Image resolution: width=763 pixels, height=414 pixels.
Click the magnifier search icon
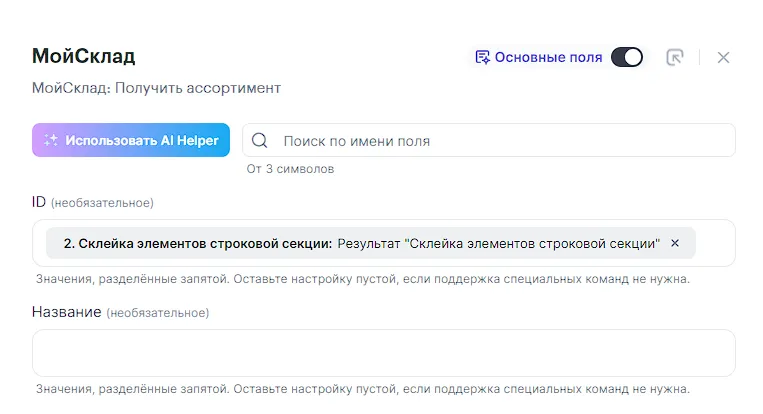click(x=260, y=141)
